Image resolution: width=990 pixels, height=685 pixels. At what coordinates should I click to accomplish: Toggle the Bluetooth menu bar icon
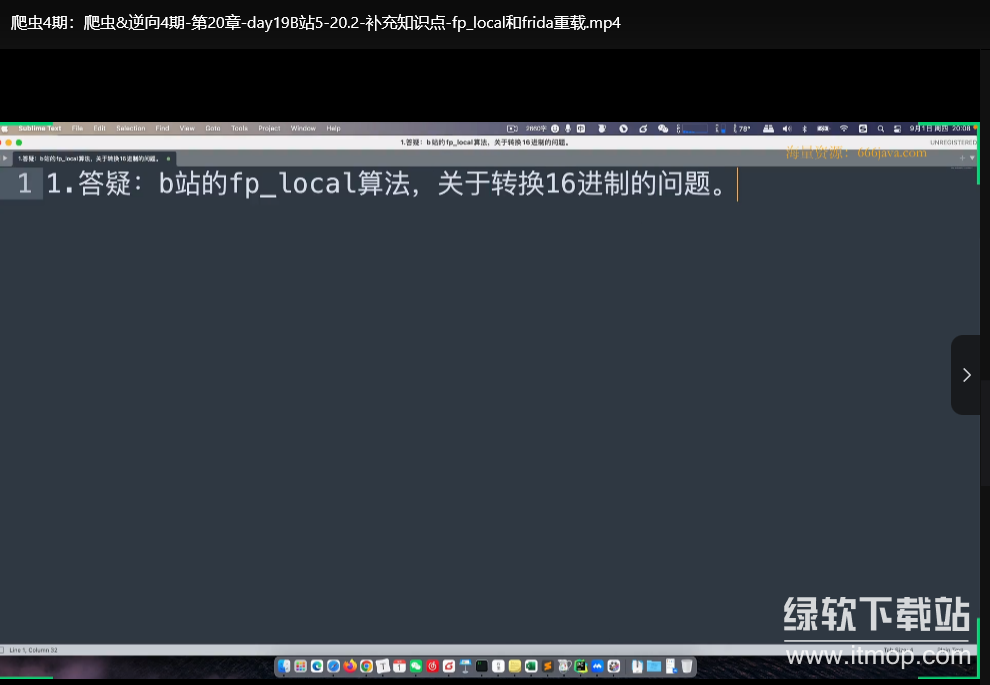[x=804, y=128]
